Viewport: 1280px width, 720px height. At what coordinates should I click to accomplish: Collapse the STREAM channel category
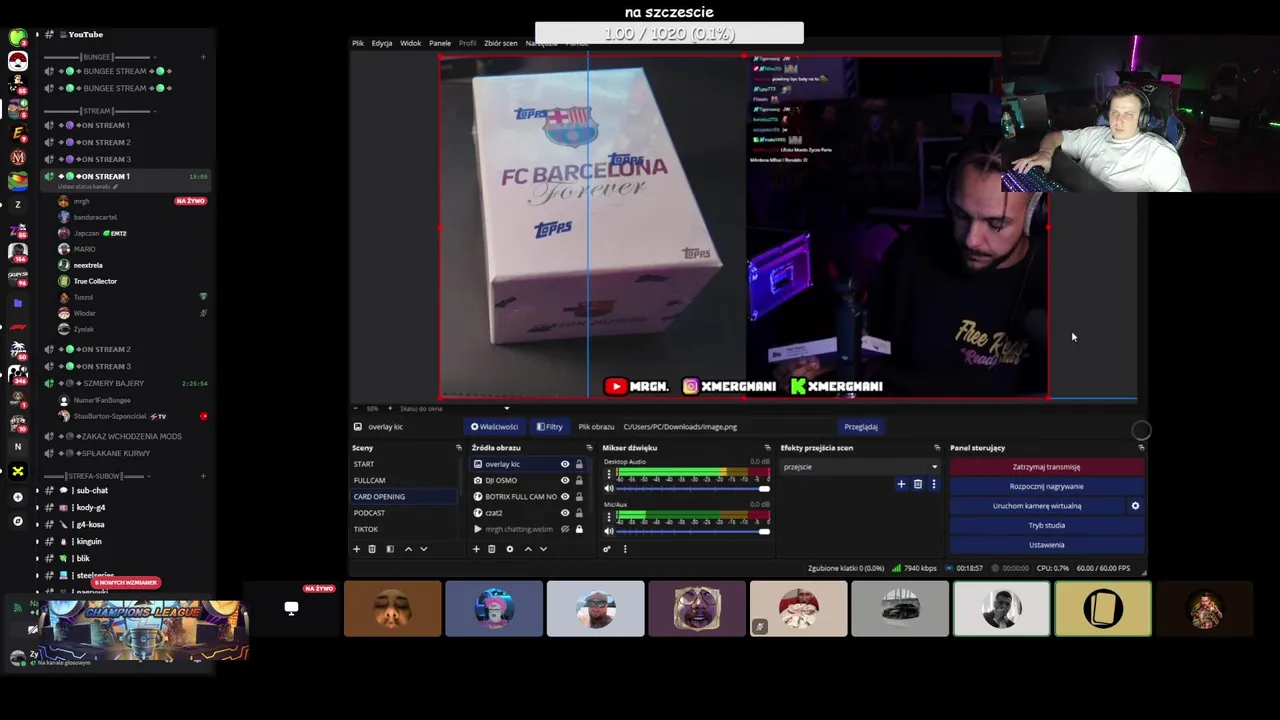(x=97, y=111)
